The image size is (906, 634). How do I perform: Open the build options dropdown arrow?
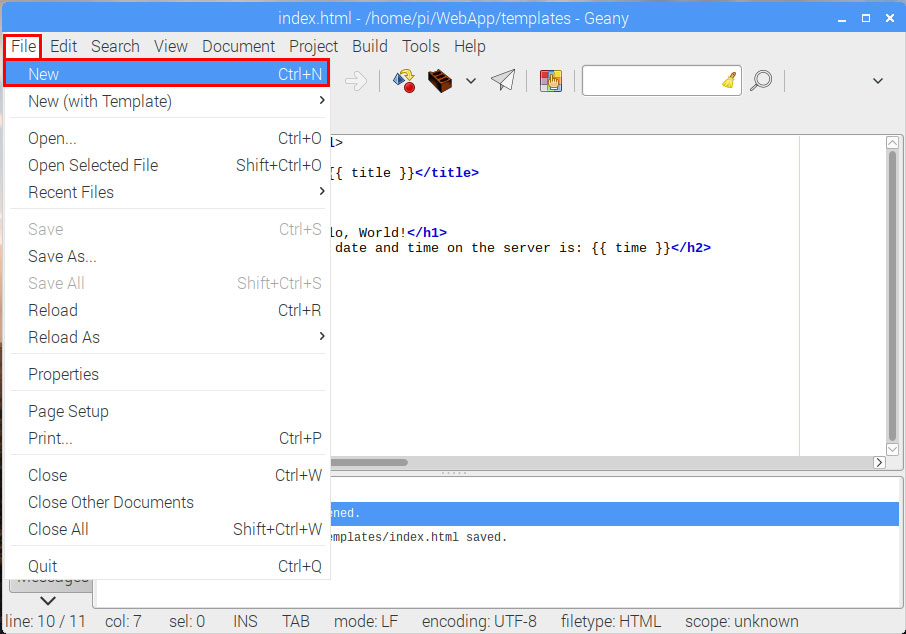click(470, 81)
